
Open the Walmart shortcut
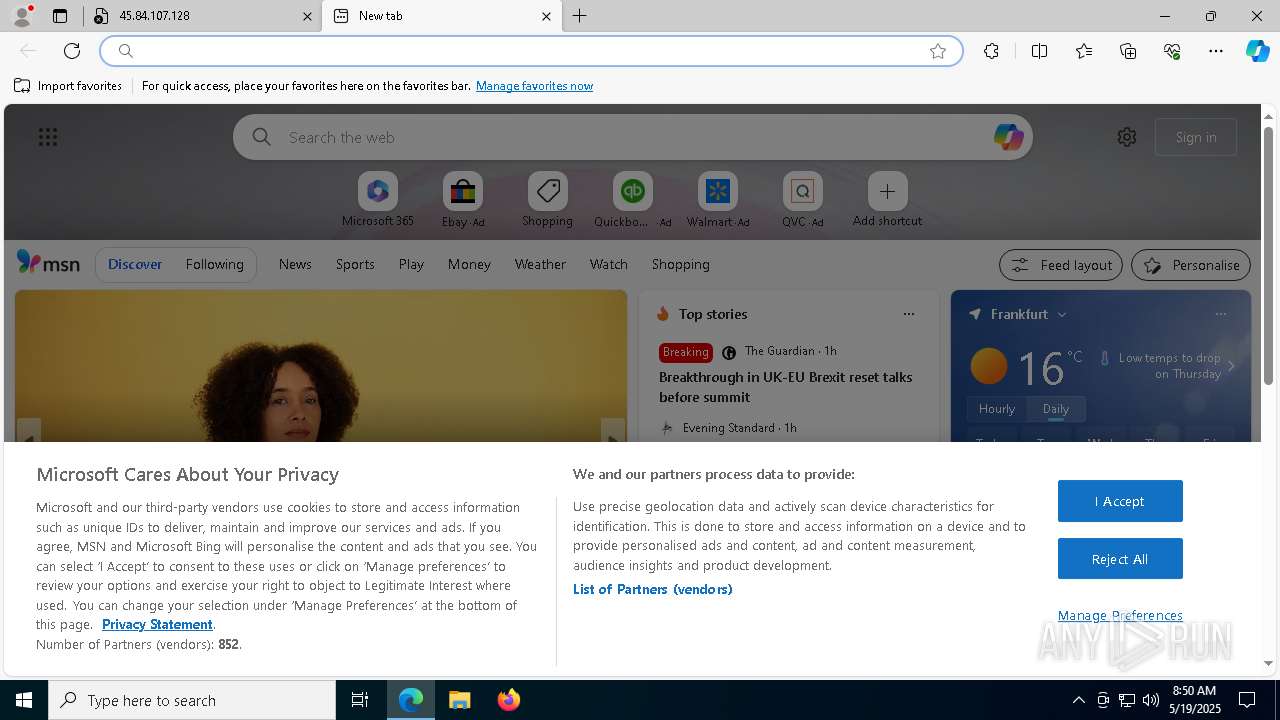coord(717,200)
